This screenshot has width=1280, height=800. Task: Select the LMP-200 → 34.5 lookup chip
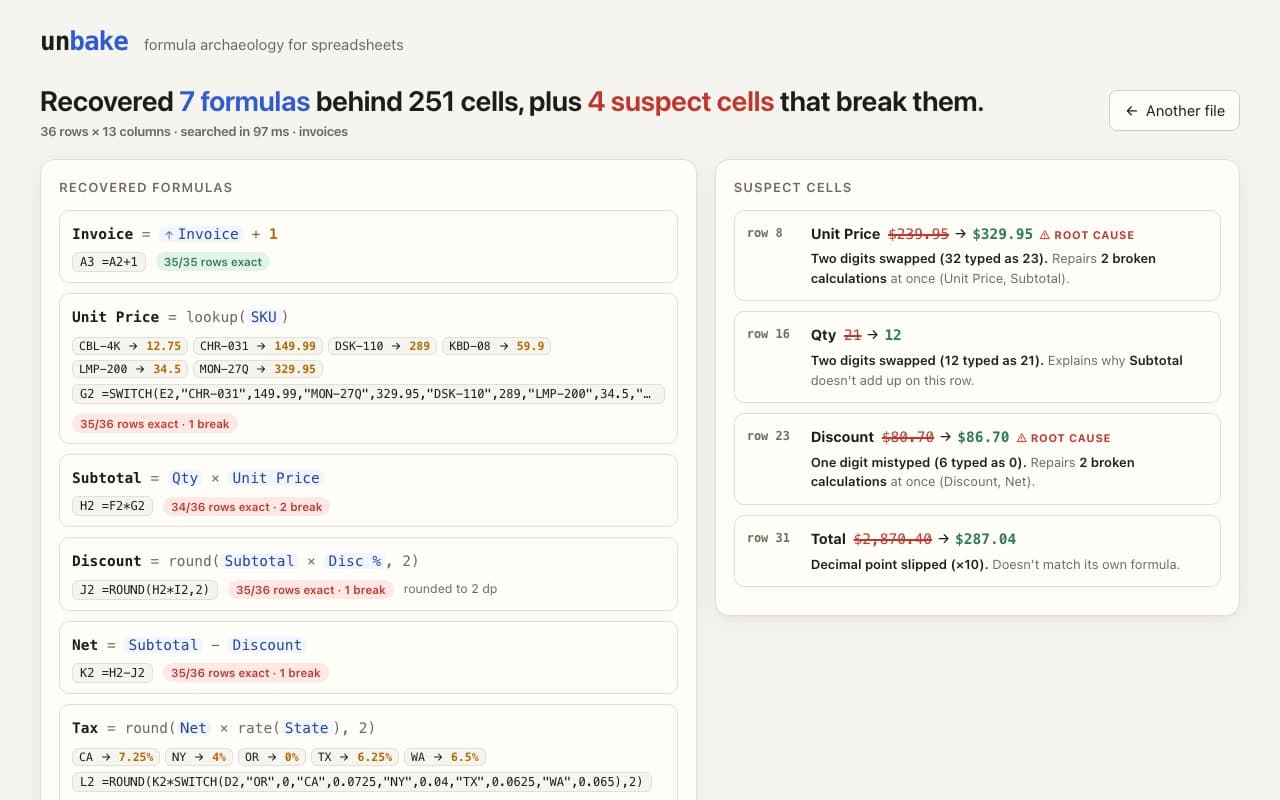click(130, 369)
